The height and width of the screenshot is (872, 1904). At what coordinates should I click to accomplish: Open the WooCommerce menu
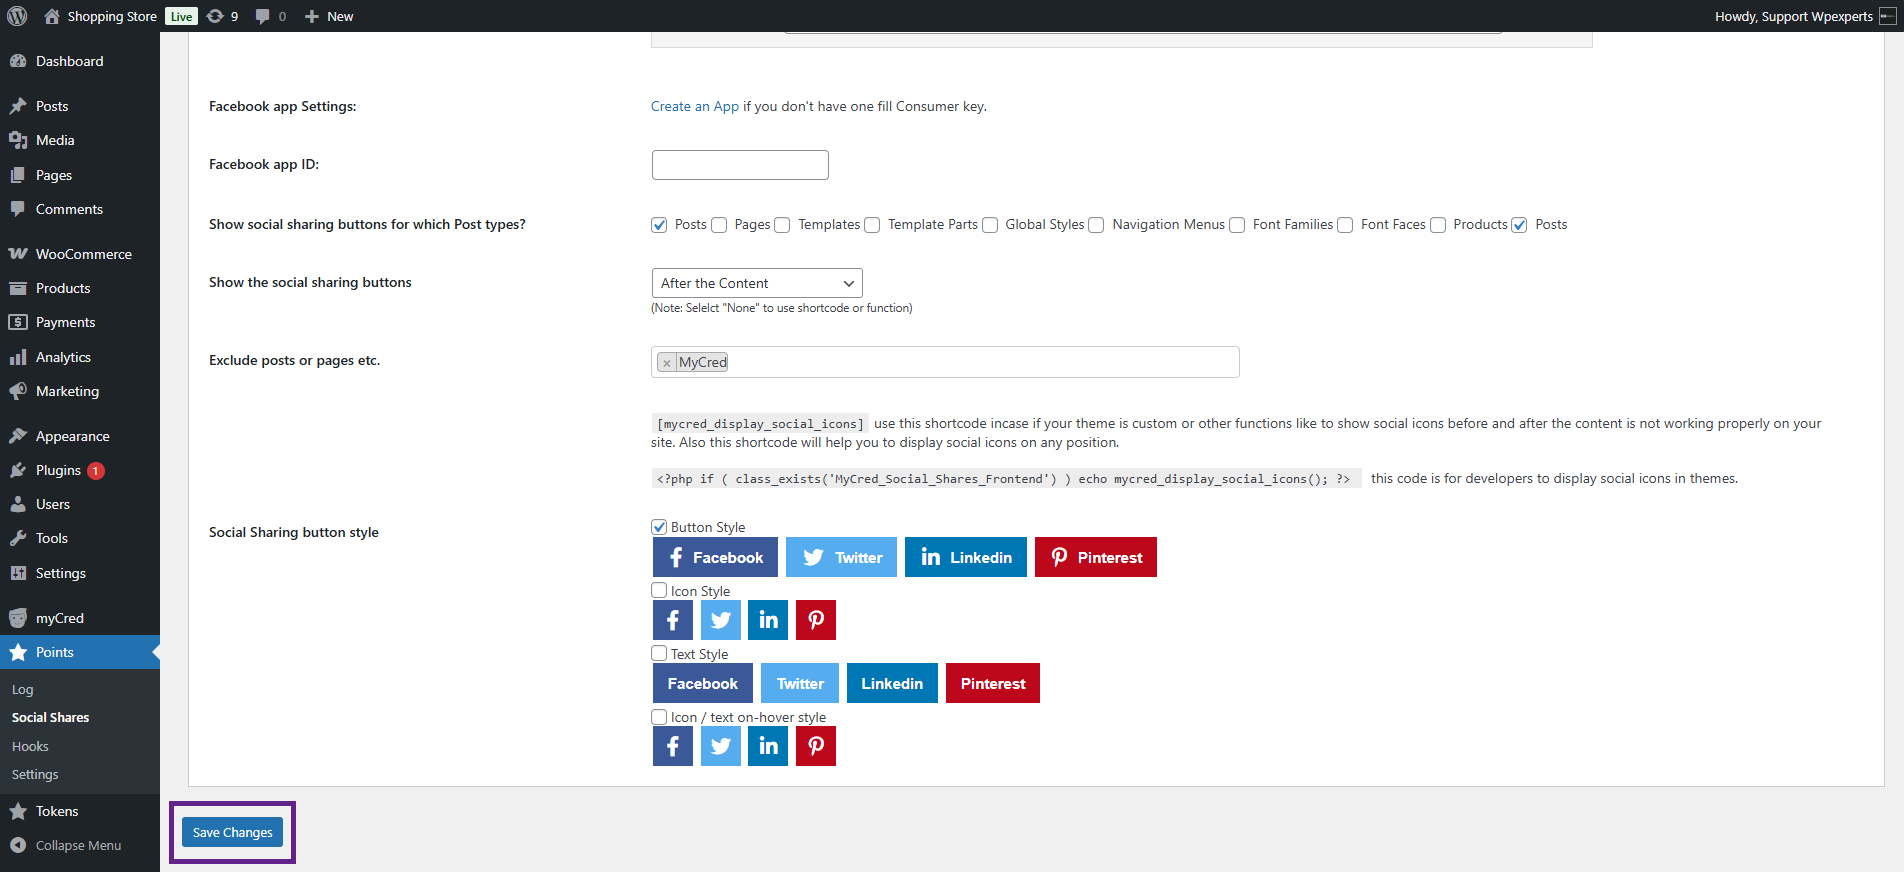[x=83, y=254]
